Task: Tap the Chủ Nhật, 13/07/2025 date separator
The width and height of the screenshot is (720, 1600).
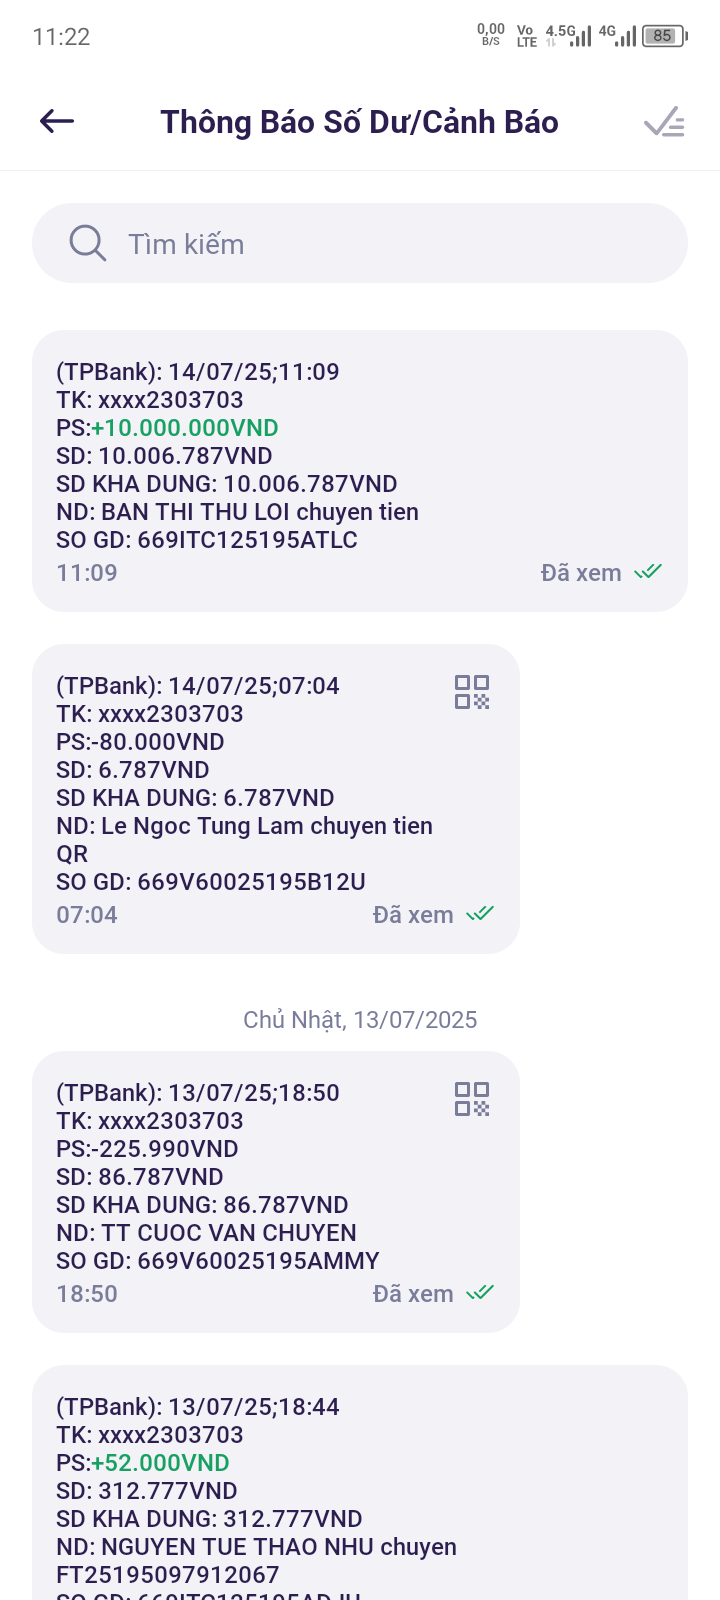Action: tap(360, 1020)
